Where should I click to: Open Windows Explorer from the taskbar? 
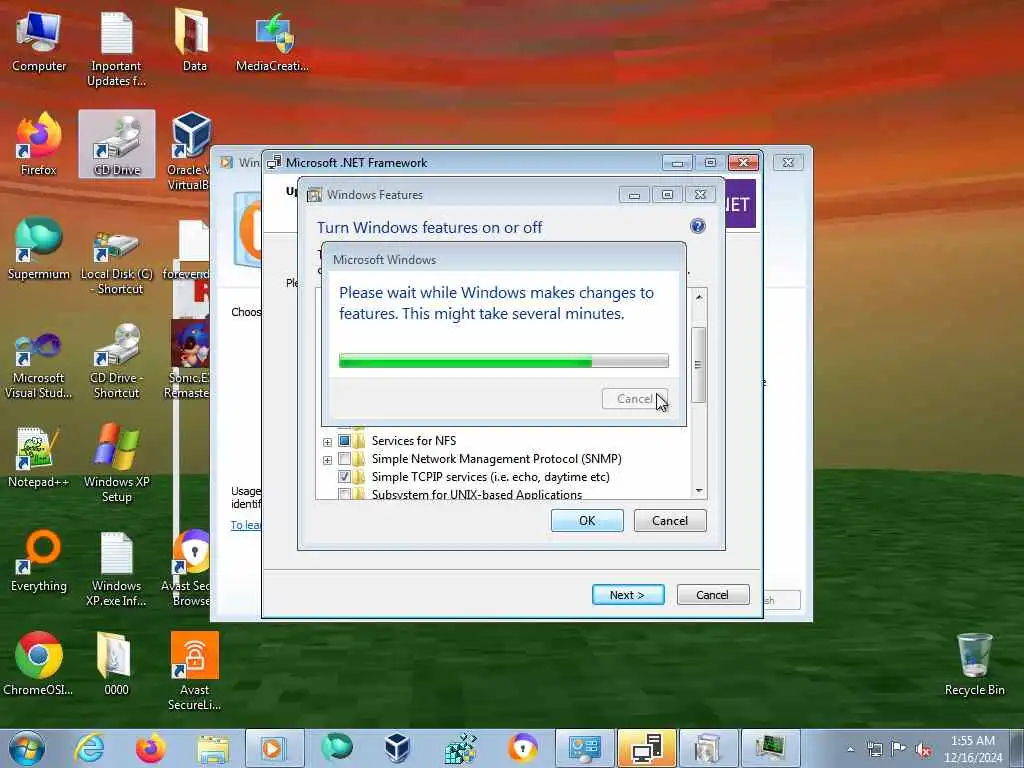(x=213, y=749)
